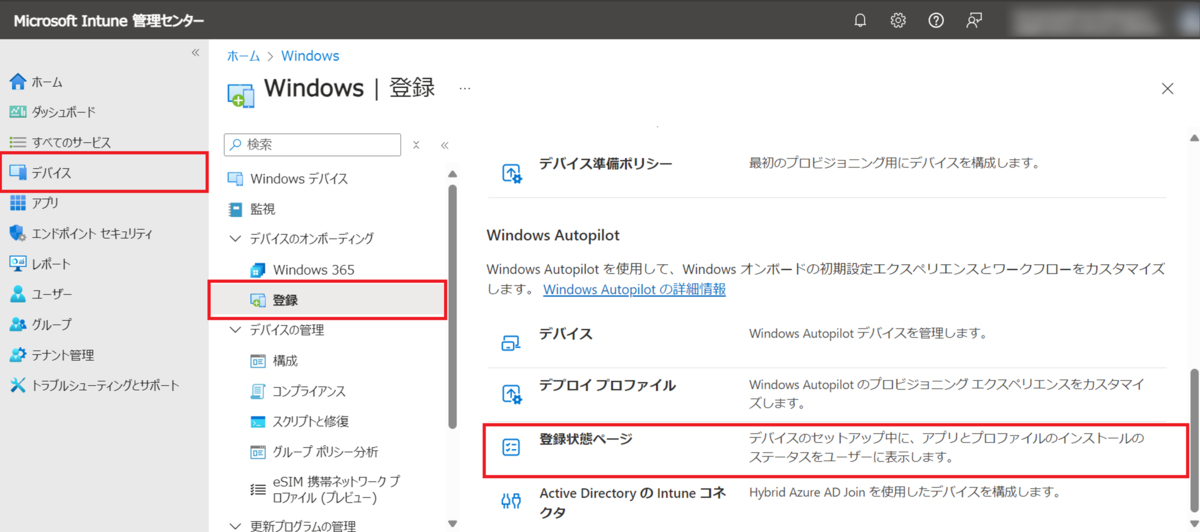Click the グループ people icon
The width and height of the screenshot is (1200, 532).
tap(17, 325)
